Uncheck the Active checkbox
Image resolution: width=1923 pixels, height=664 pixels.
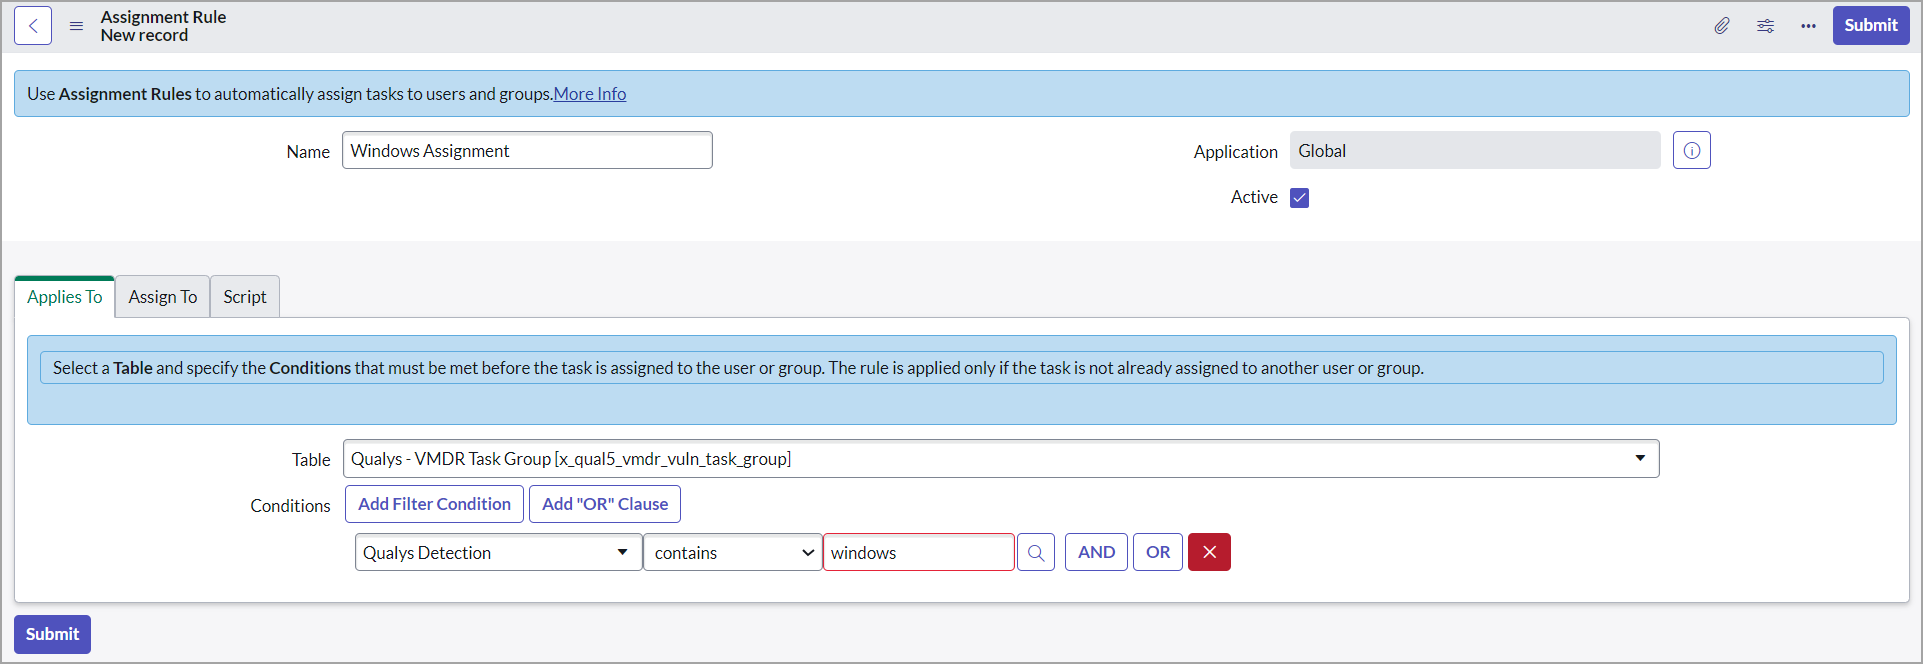[x=1299, y=198]
